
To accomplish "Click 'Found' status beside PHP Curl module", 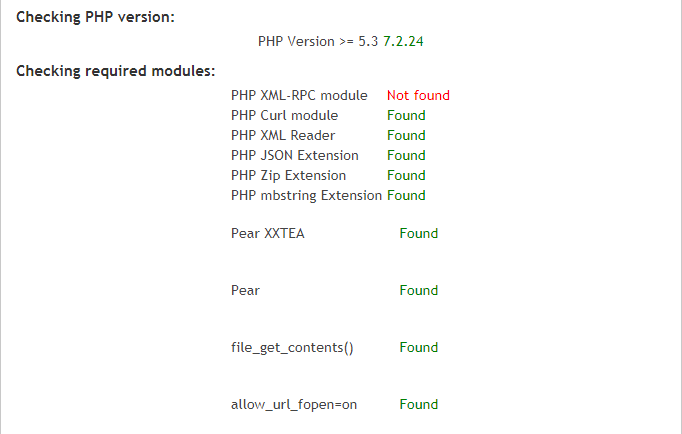I will click(x=406, y=116).
